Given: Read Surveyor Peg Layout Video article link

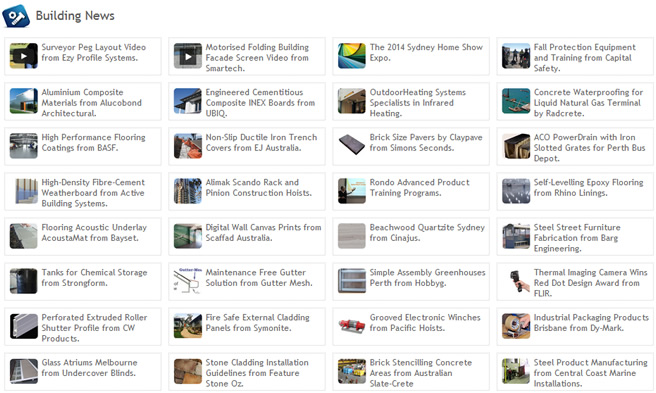Looking at the screenshot, I should pyautogui.click(x=94, y=53).
